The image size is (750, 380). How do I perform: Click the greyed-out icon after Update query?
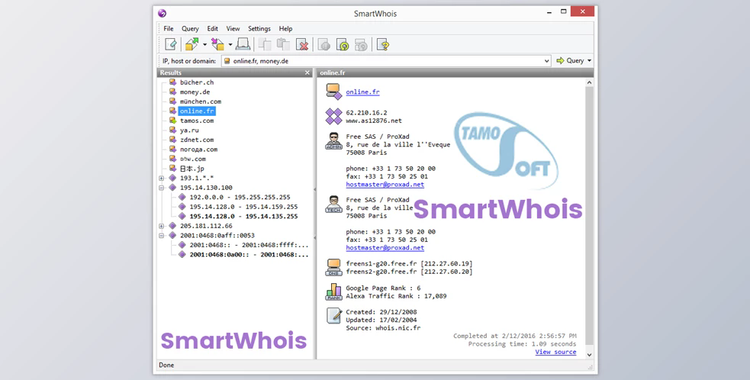pyautogui.click(x=361, y=45)
